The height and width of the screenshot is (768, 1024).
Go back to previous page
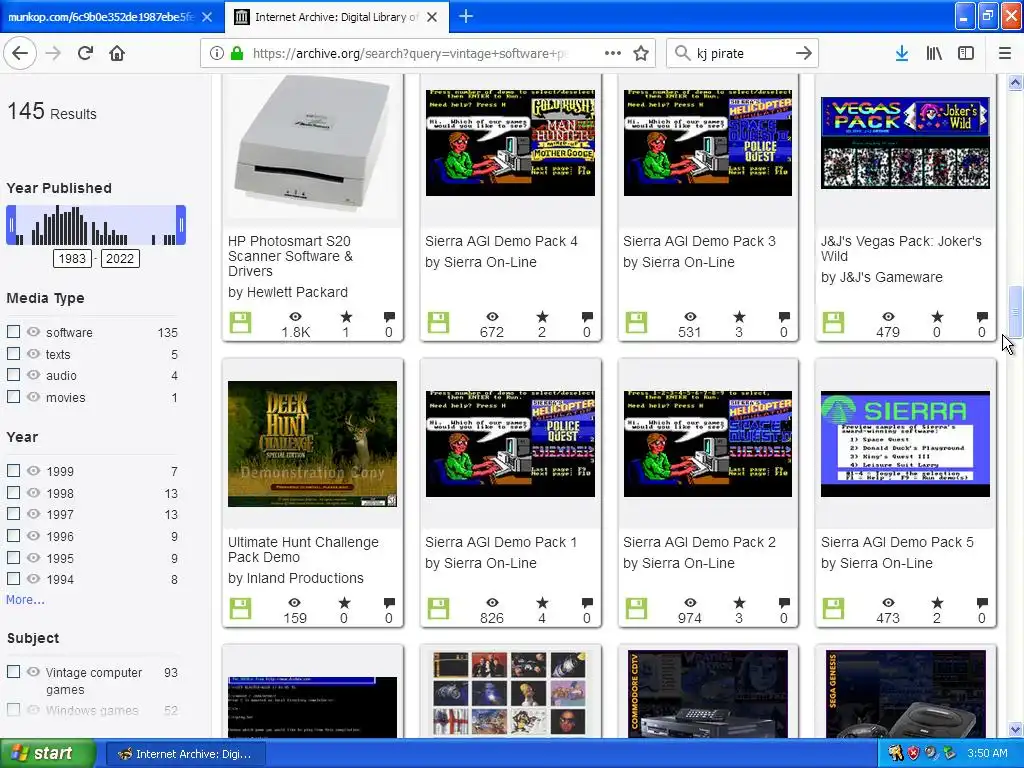20,54
